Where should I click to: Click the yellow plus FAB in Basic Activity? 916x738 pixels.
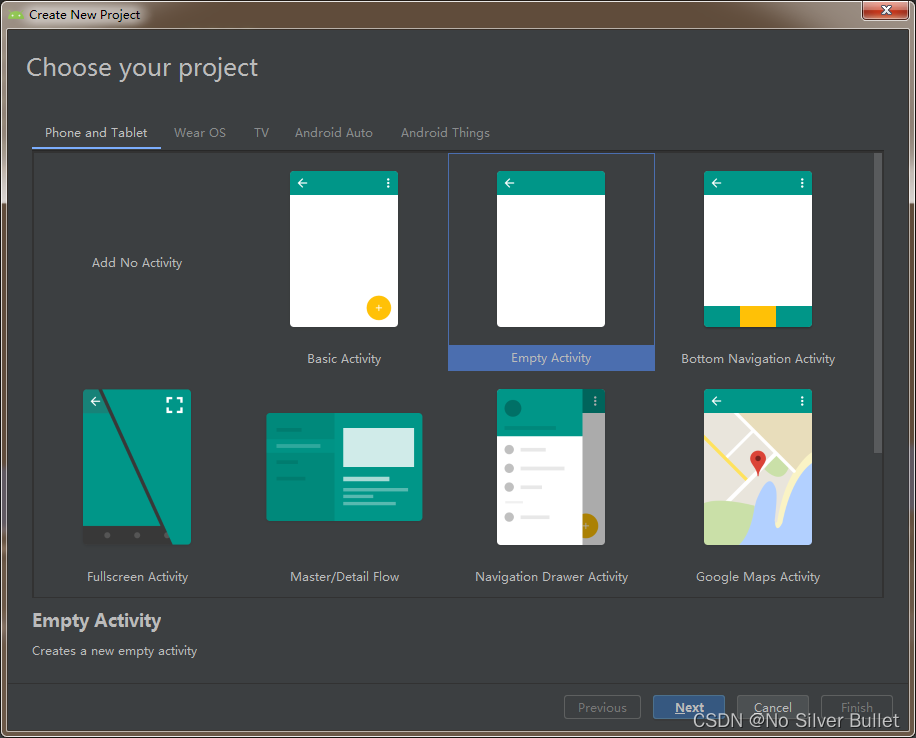[379, 308]
